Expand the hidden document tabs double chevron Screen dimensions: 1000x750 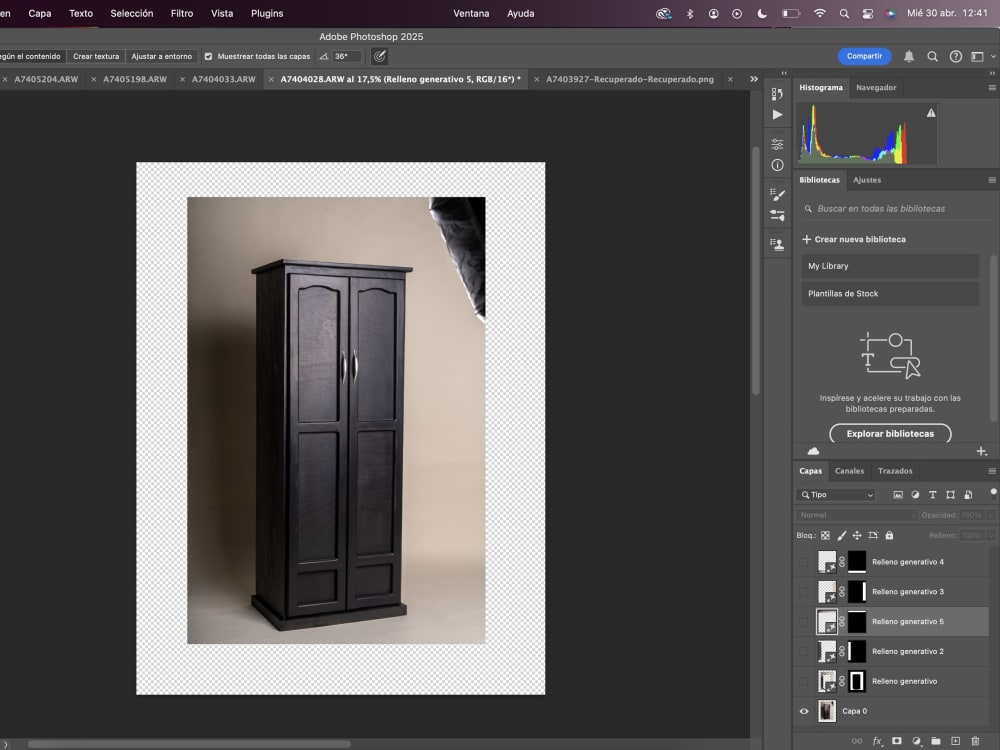click(754, 79)
